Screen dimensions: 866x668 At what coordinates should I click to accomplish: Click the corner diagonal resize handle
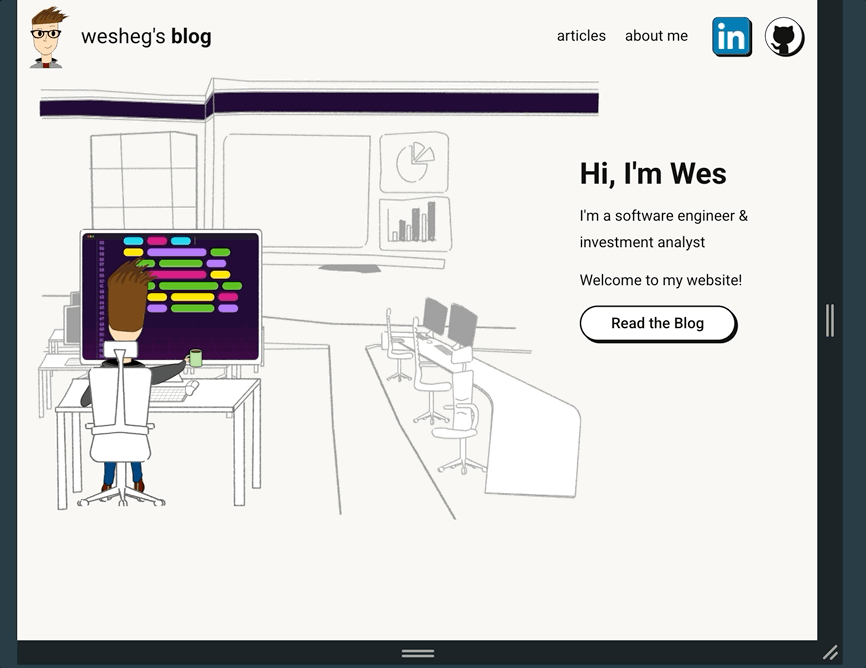pyautogui.click(x=830, y=653)
